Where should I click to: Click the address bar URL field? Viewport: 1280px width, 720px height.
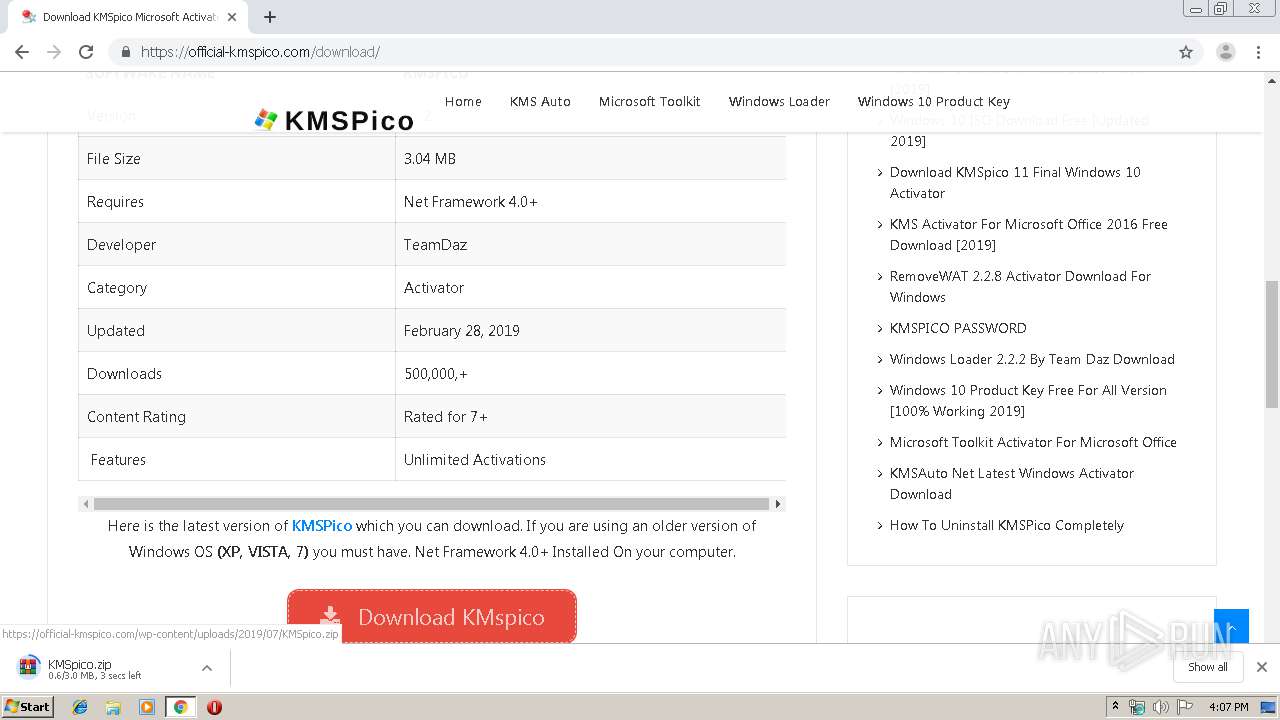640,52
